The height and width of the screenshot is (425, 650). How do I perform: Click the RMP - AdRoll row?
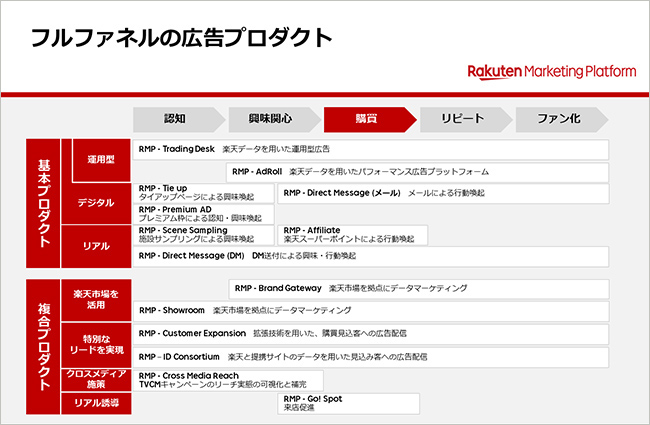click(x=417, y=172)
